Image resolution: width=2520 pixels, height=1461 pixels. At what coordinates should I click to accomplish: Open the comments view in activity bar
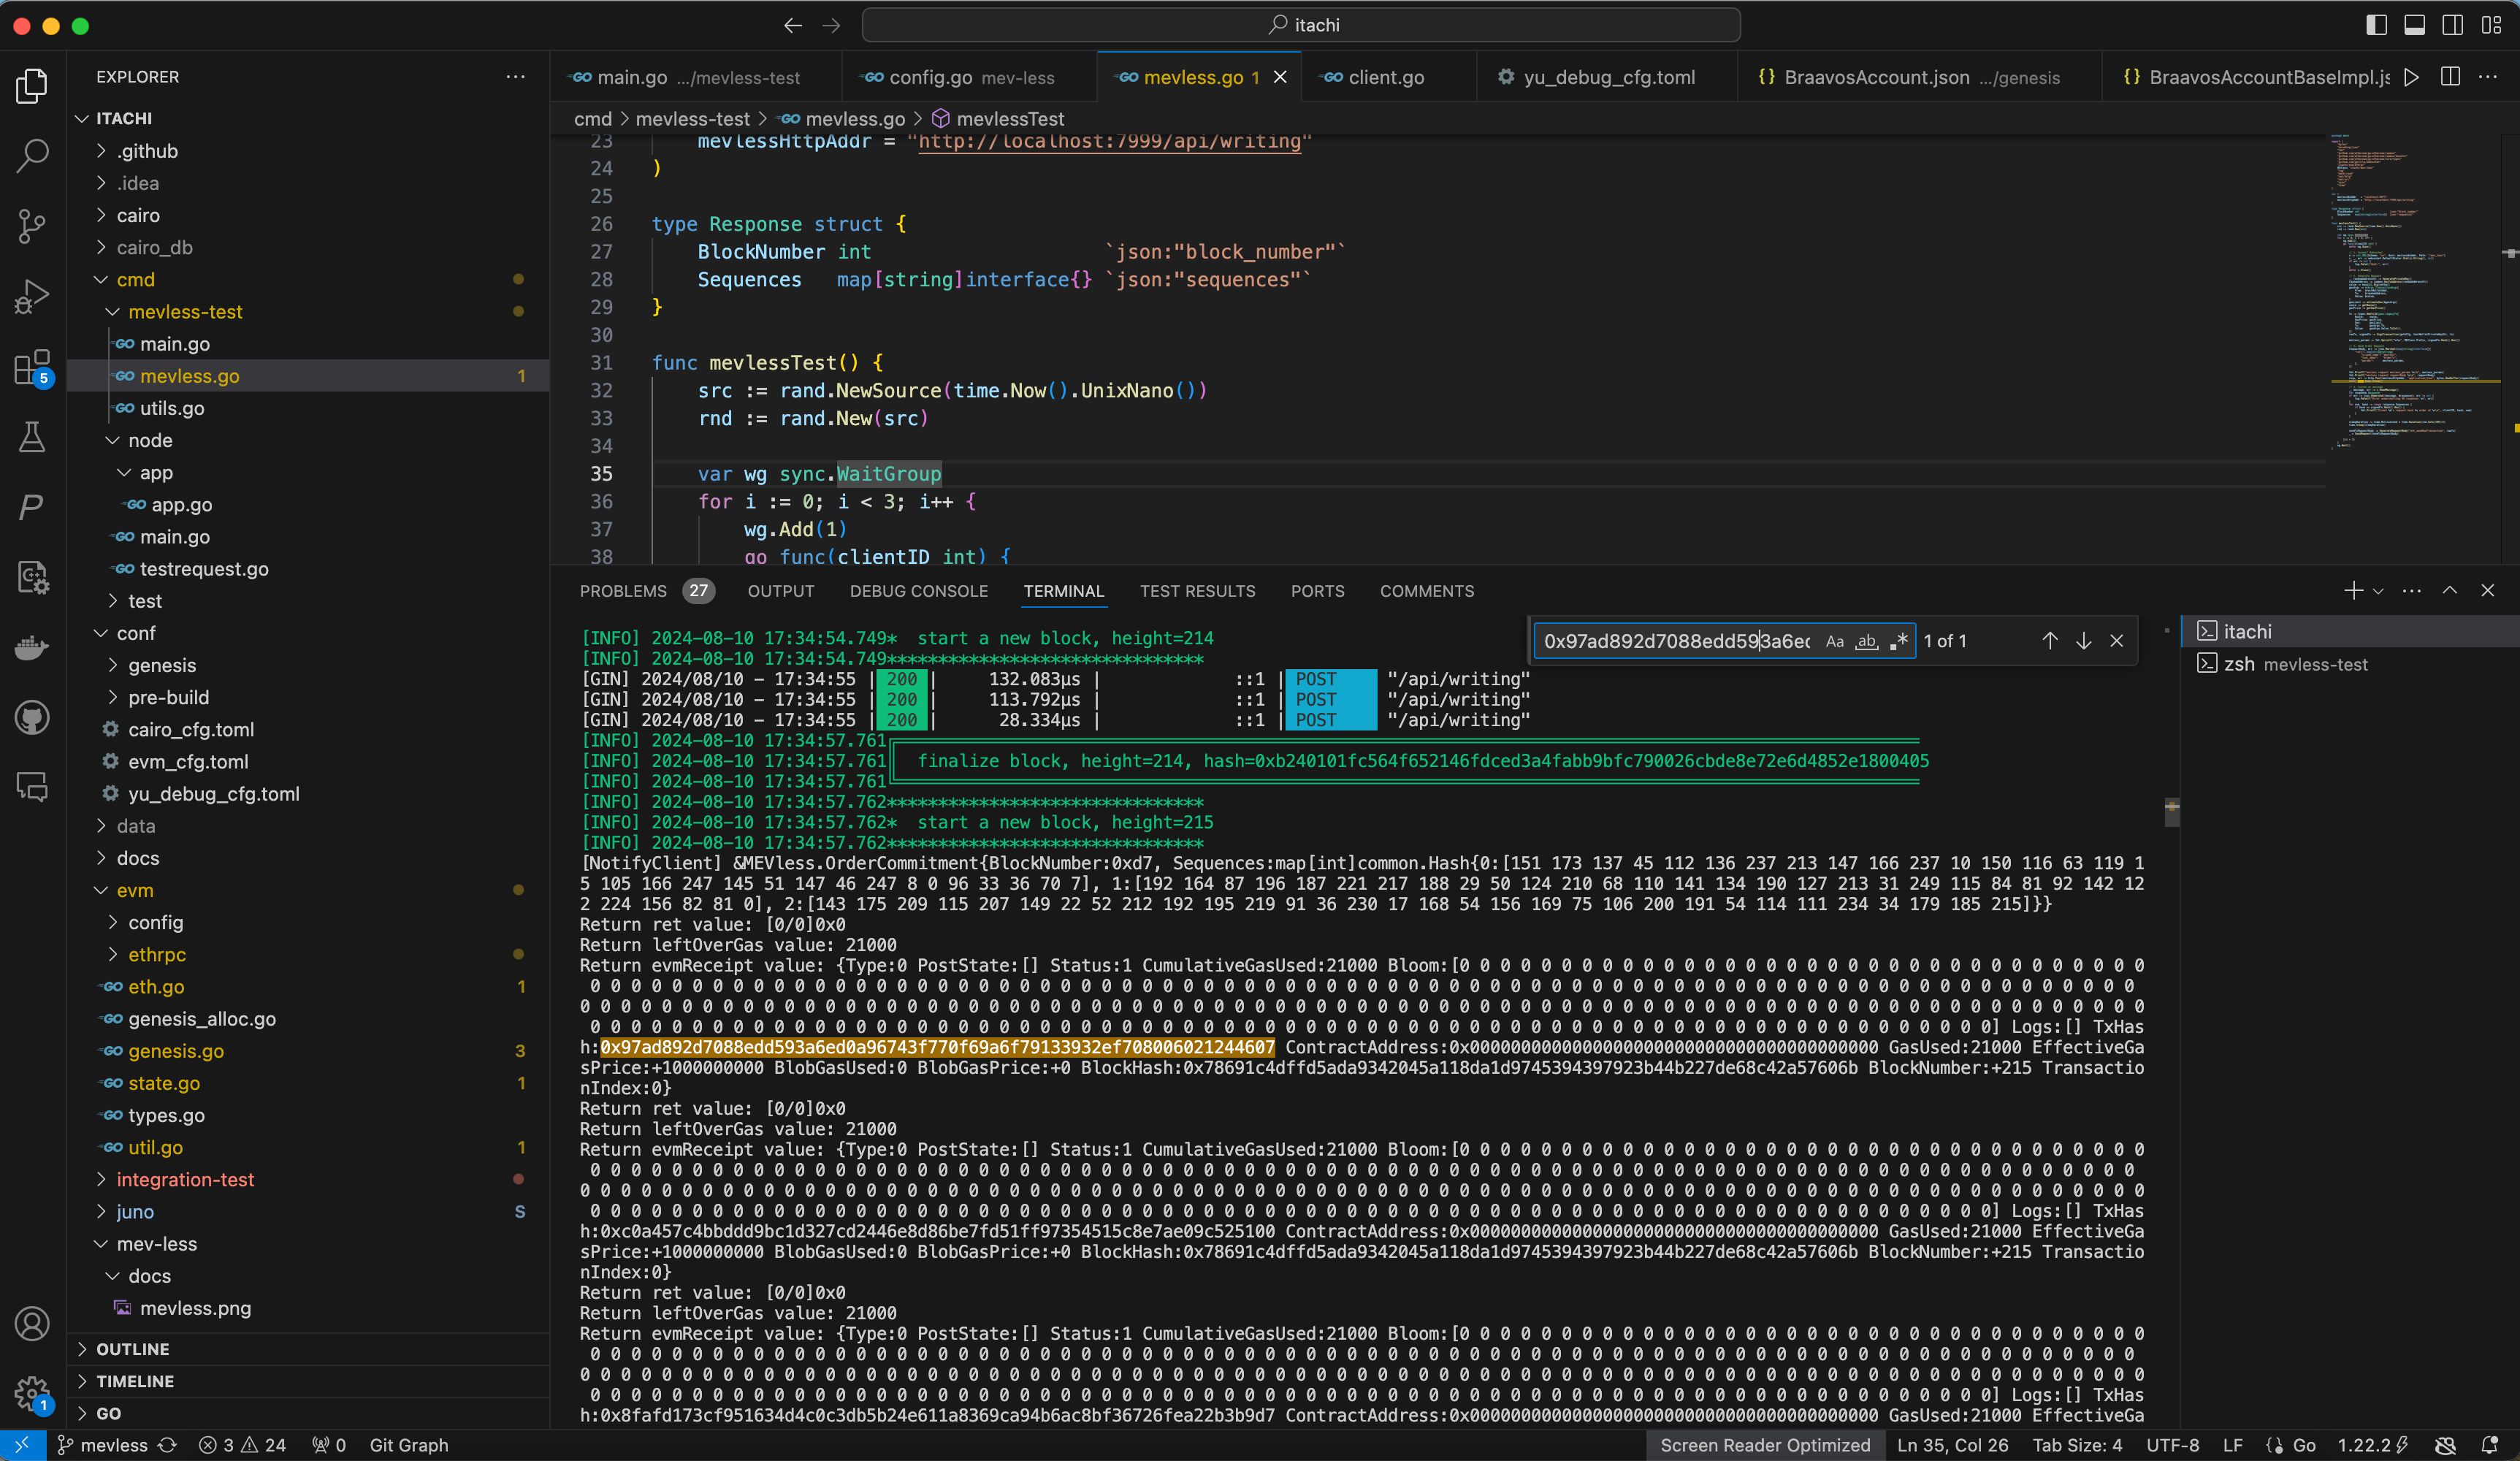click(x=32, y=787)
